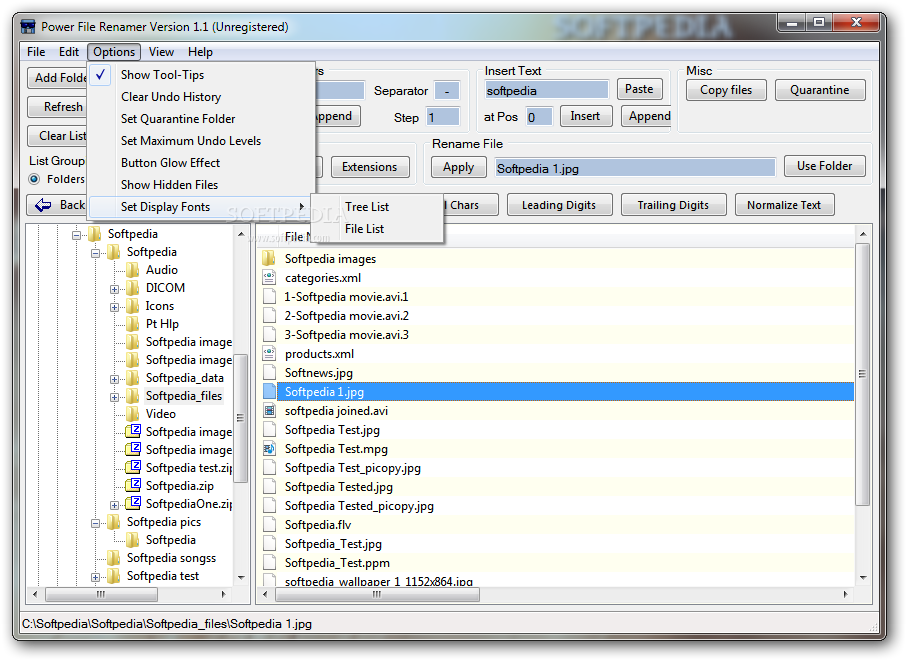907x661 pixels.
Task: Click the 1-Softpedia movie.avi.1 file icon
Action: click(269, 297)
